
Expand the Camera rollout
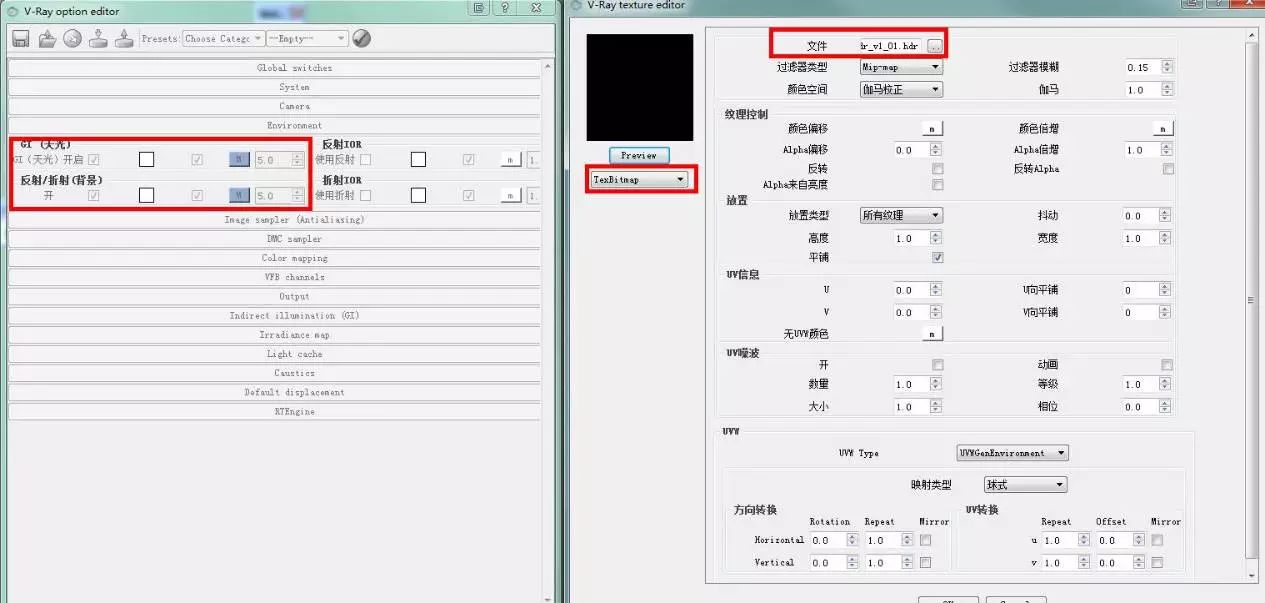tap(274, 106)
